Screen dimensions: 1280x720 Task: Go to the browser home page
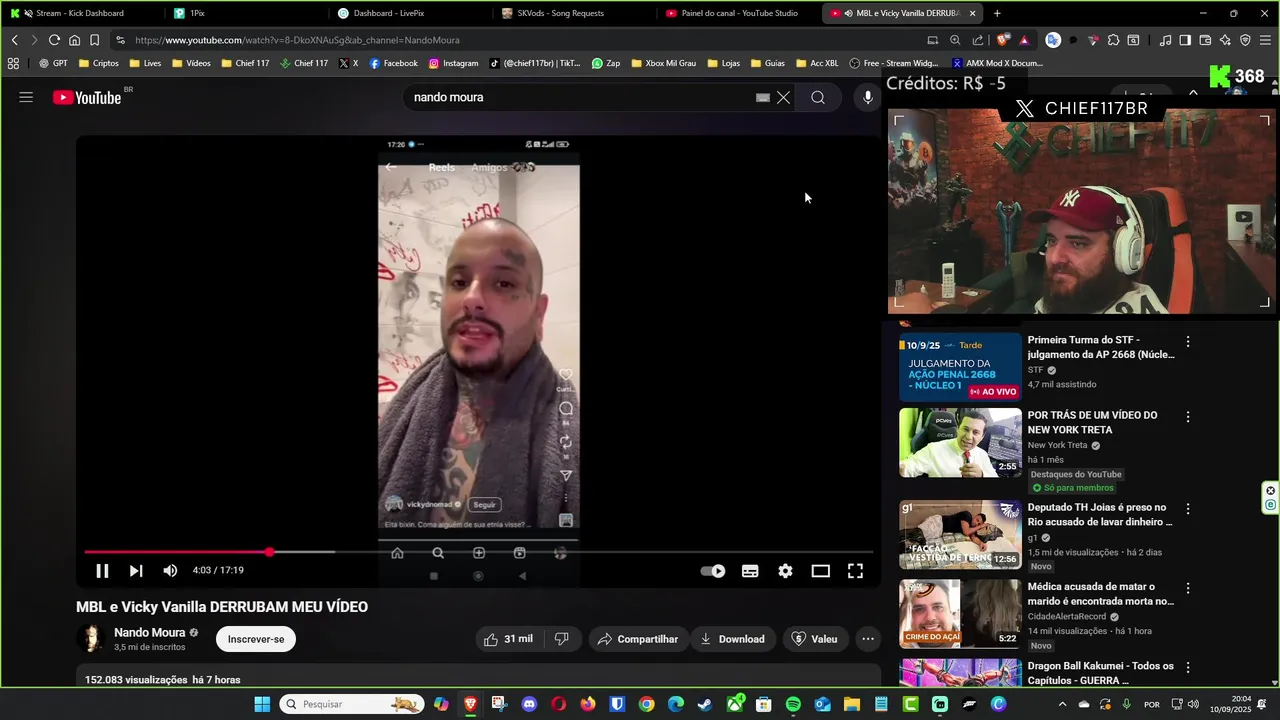[74, 40]
